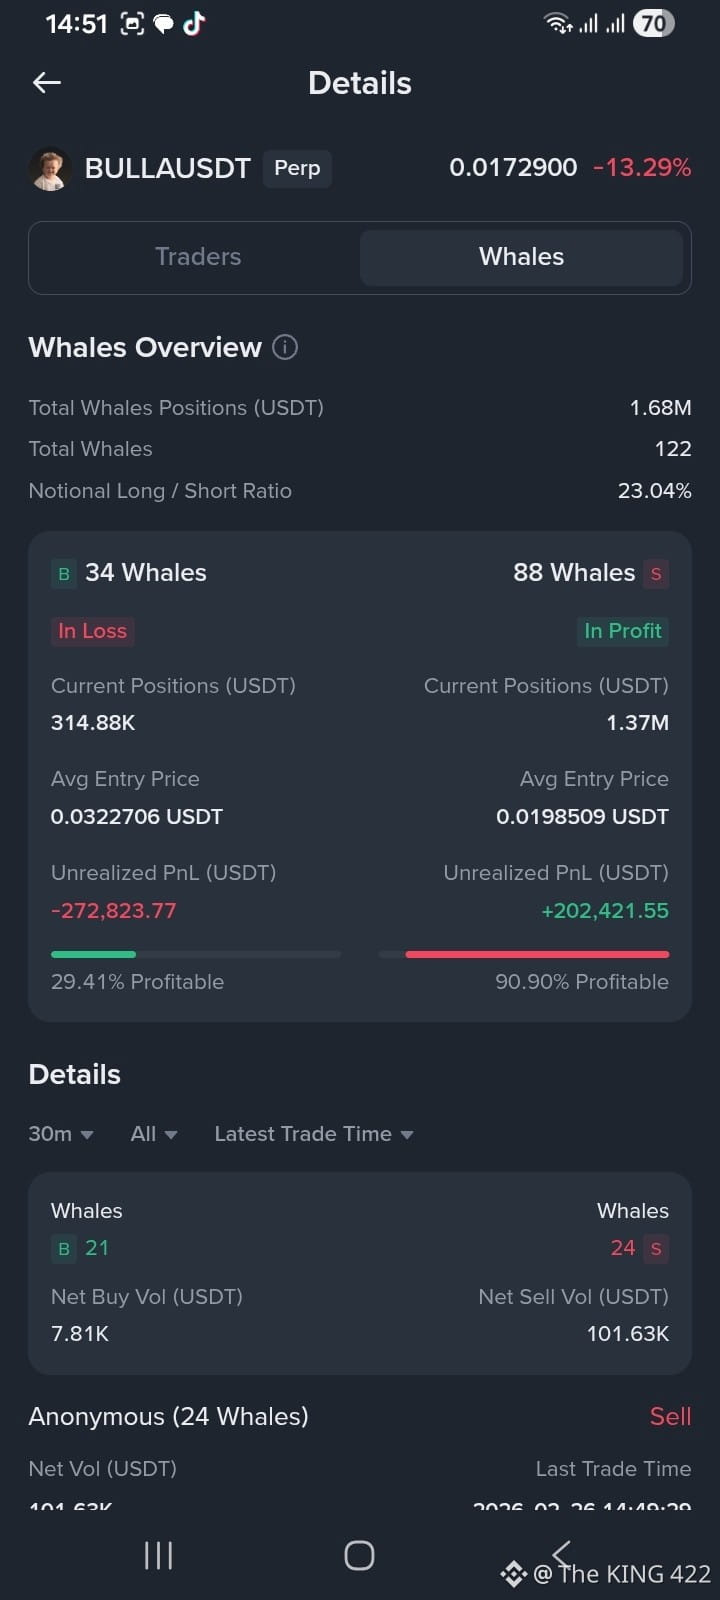
Task: Select the Whales tab
Action: 521,257
